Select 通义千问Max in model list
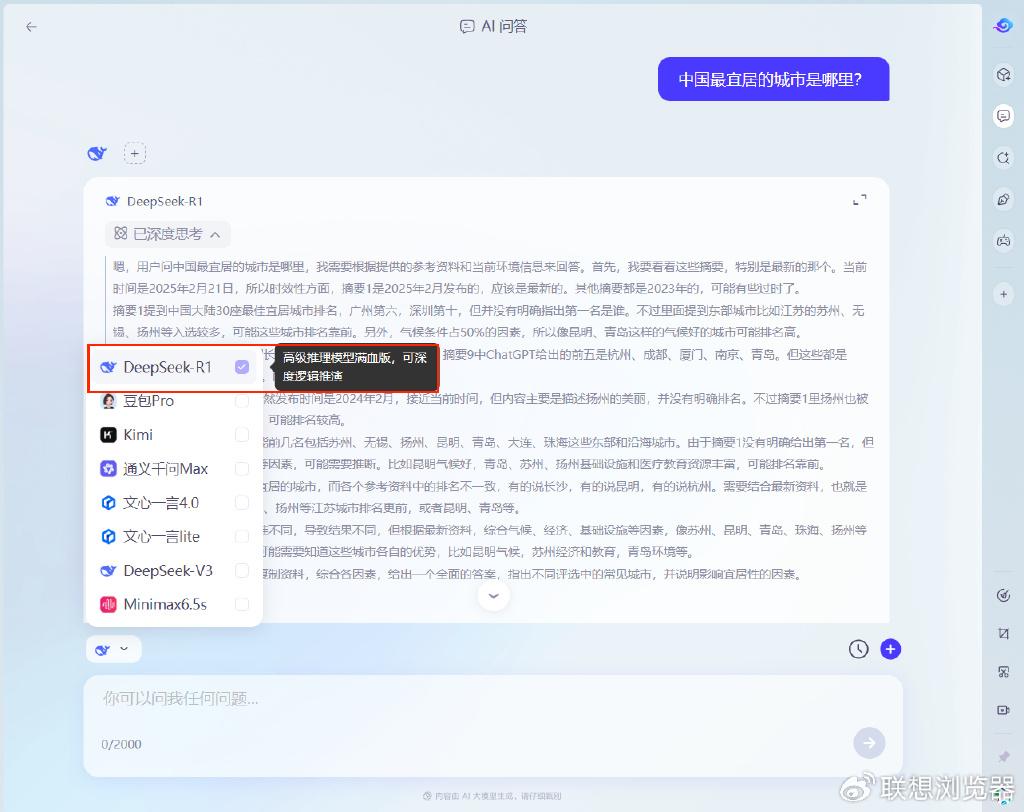 pos(174,468)
